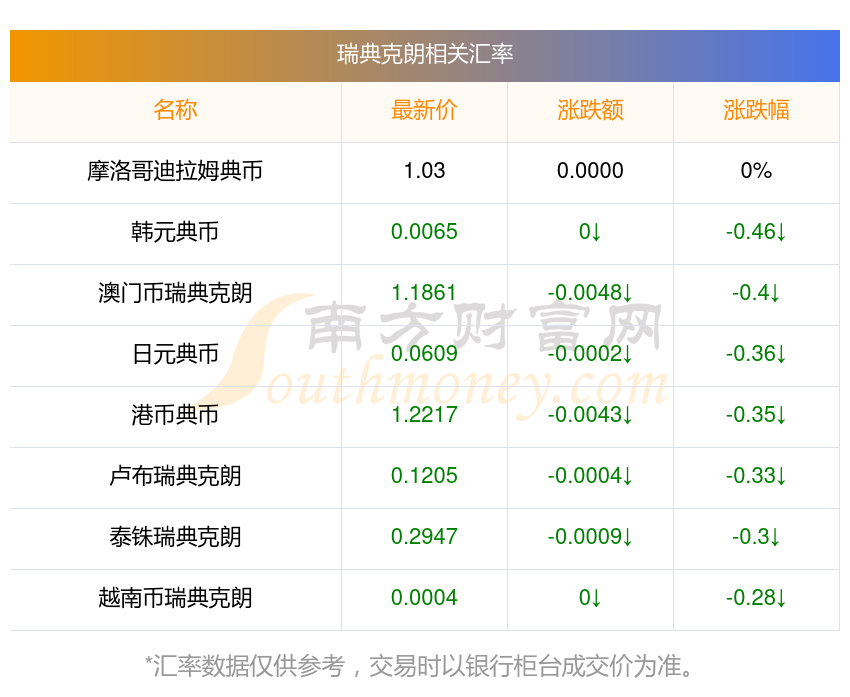
Task: Click the -0.28↓ percentage
Action: pyautogui.click(x=756, y=598)
